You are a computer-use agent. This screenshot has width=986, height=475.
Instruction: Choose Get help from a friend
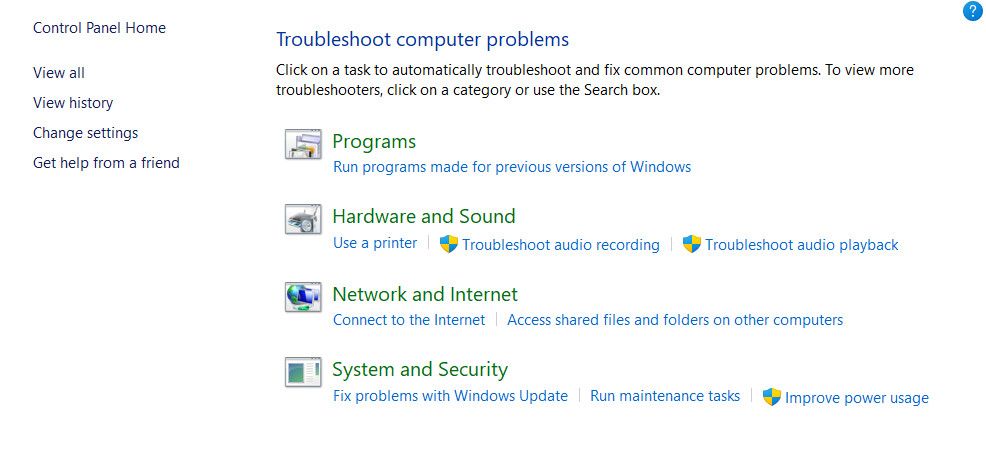pos(106,163)
